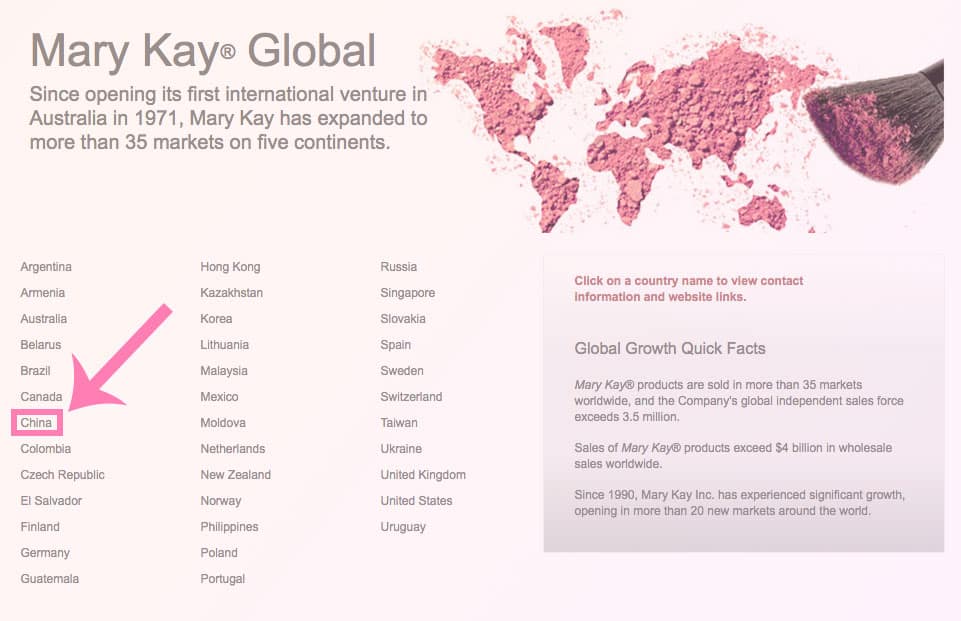Select the Czech Republic link
This screenshot has height=621, width=961.
62,475
